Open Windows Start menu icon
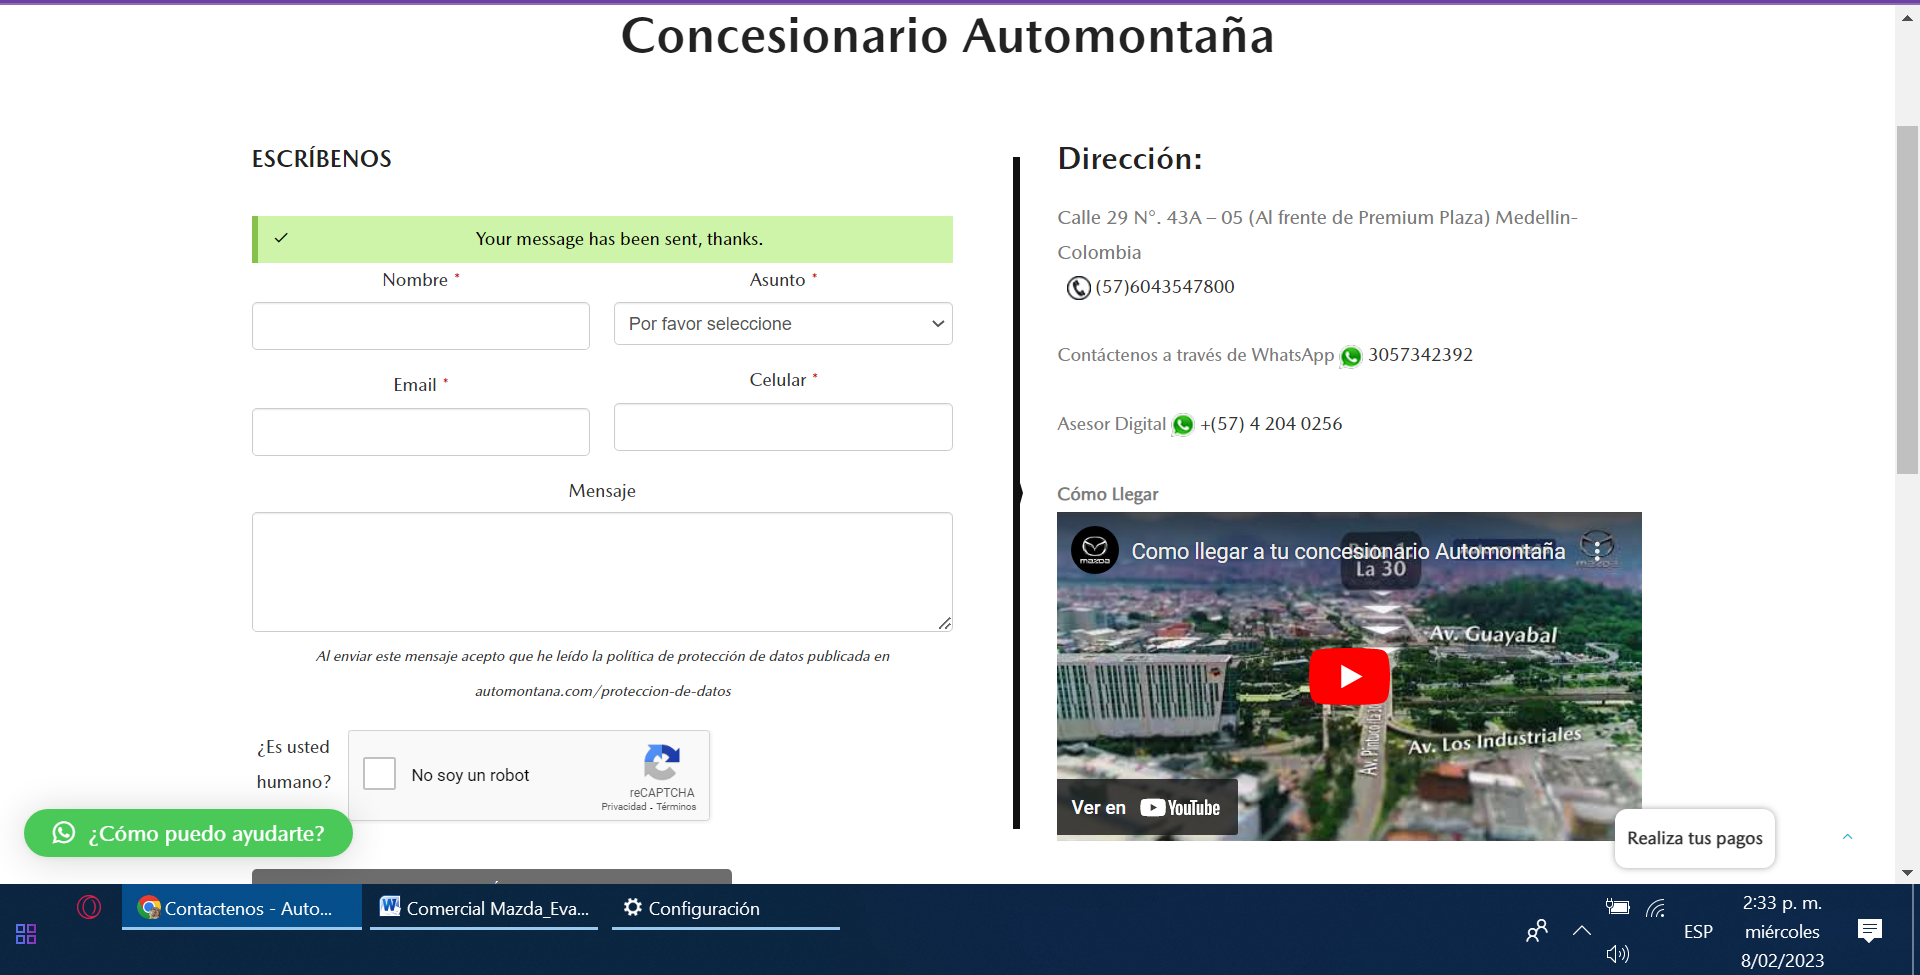Viewport: 1920px width, 975px height. 26,934
